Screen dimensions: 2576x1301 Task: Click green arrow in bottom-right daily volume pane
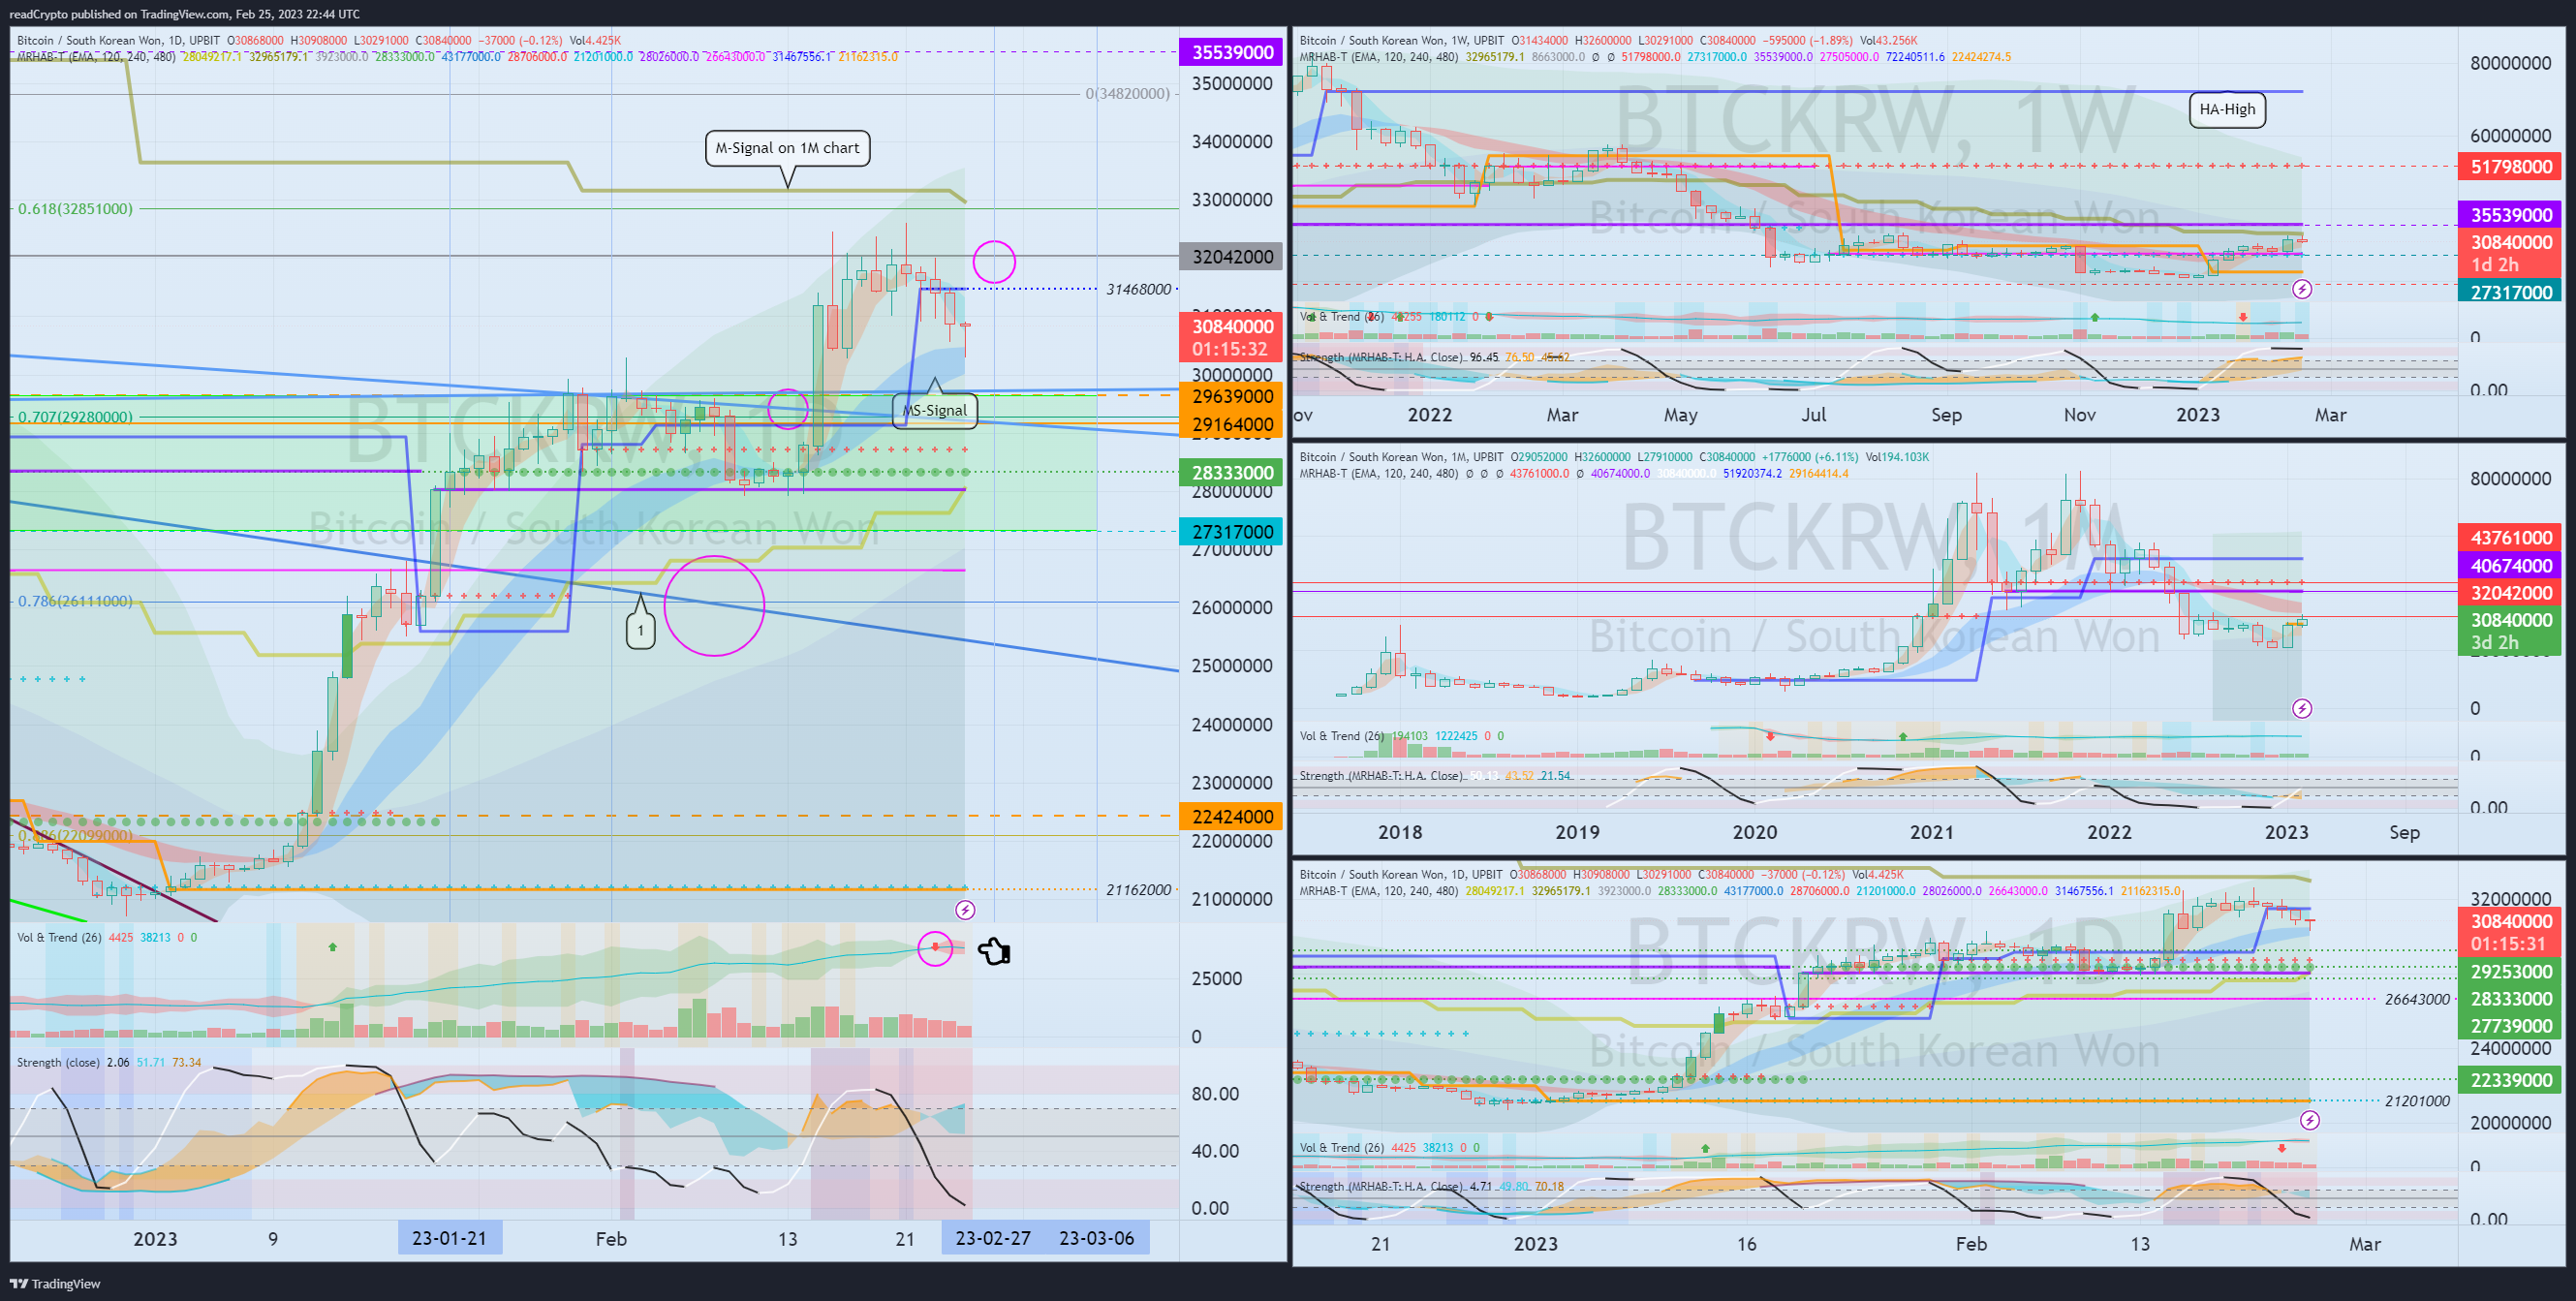click(x=1705, y=1148)
